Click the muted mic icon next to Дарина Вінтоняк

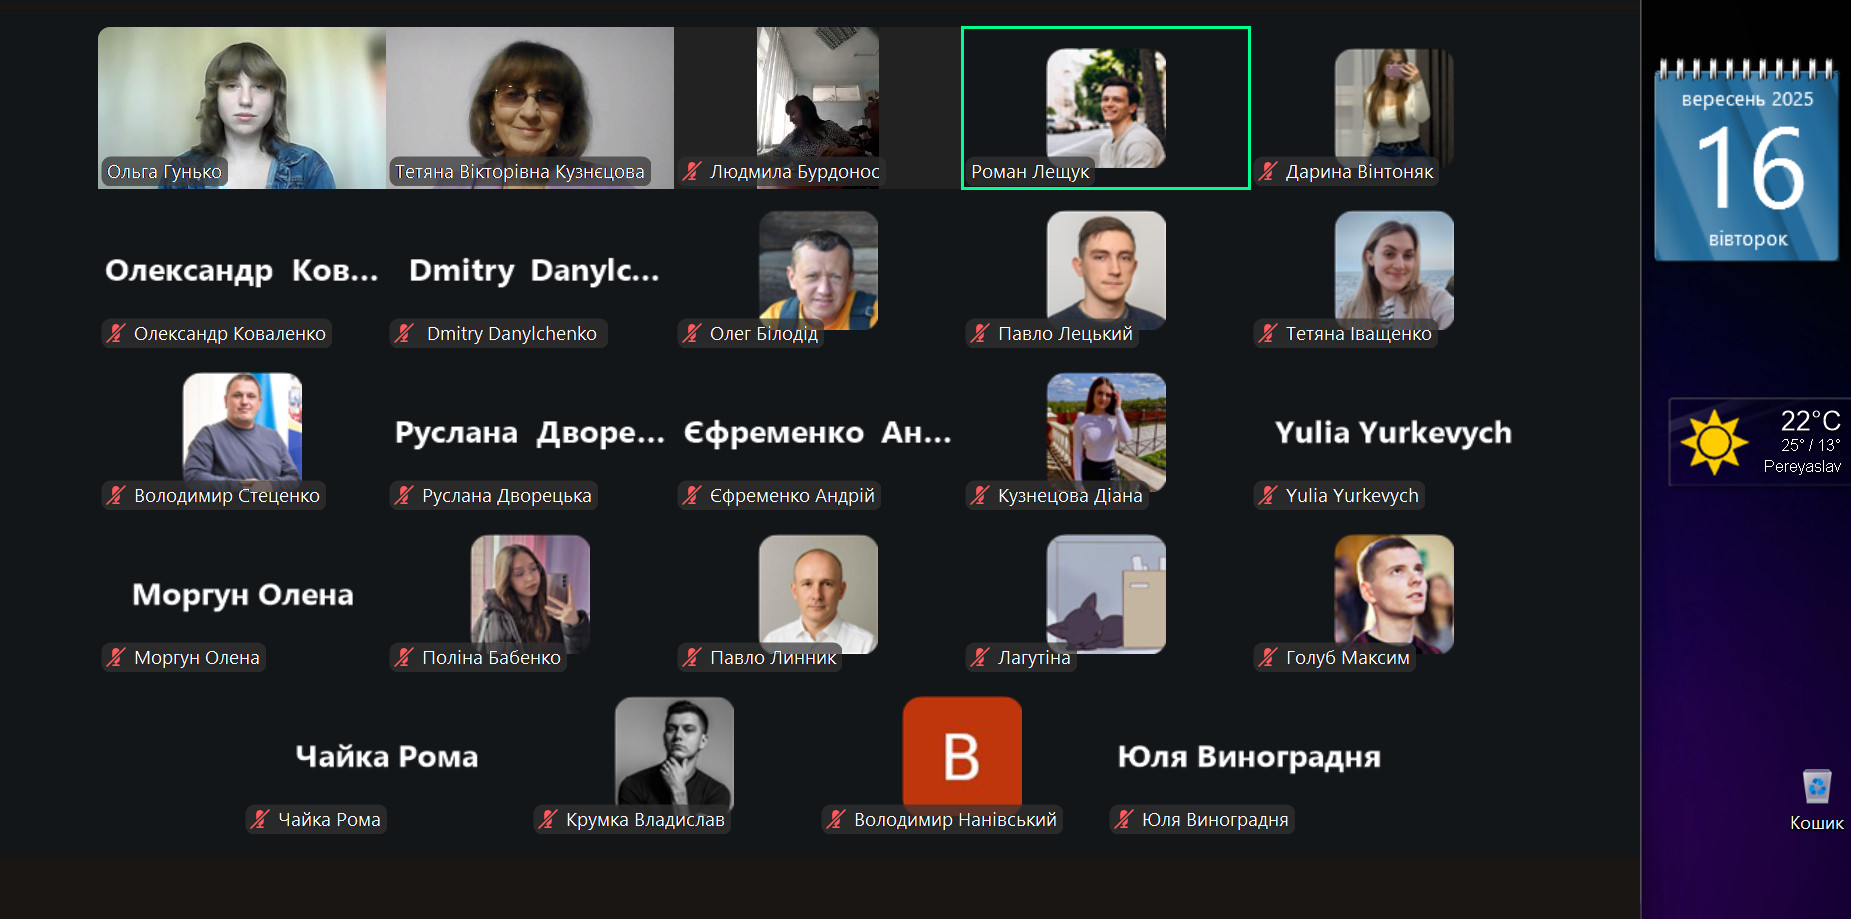[1267, 171]
